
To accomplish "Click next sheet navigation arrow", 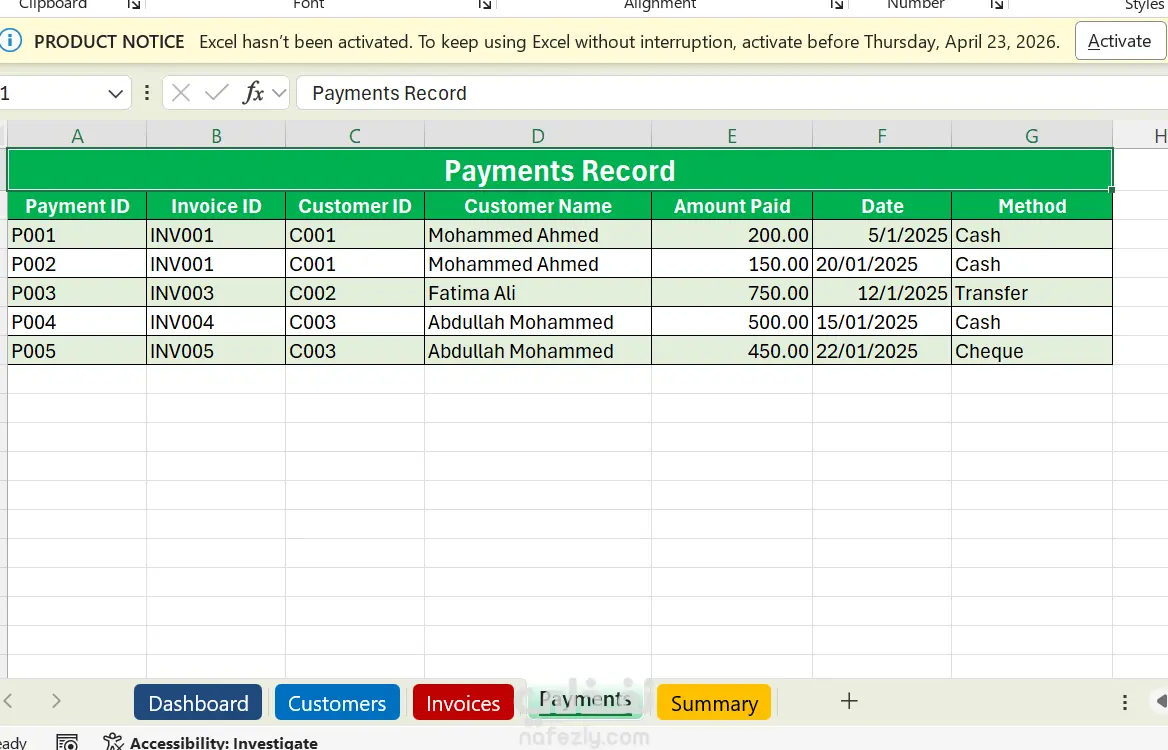I will [56, 701].
